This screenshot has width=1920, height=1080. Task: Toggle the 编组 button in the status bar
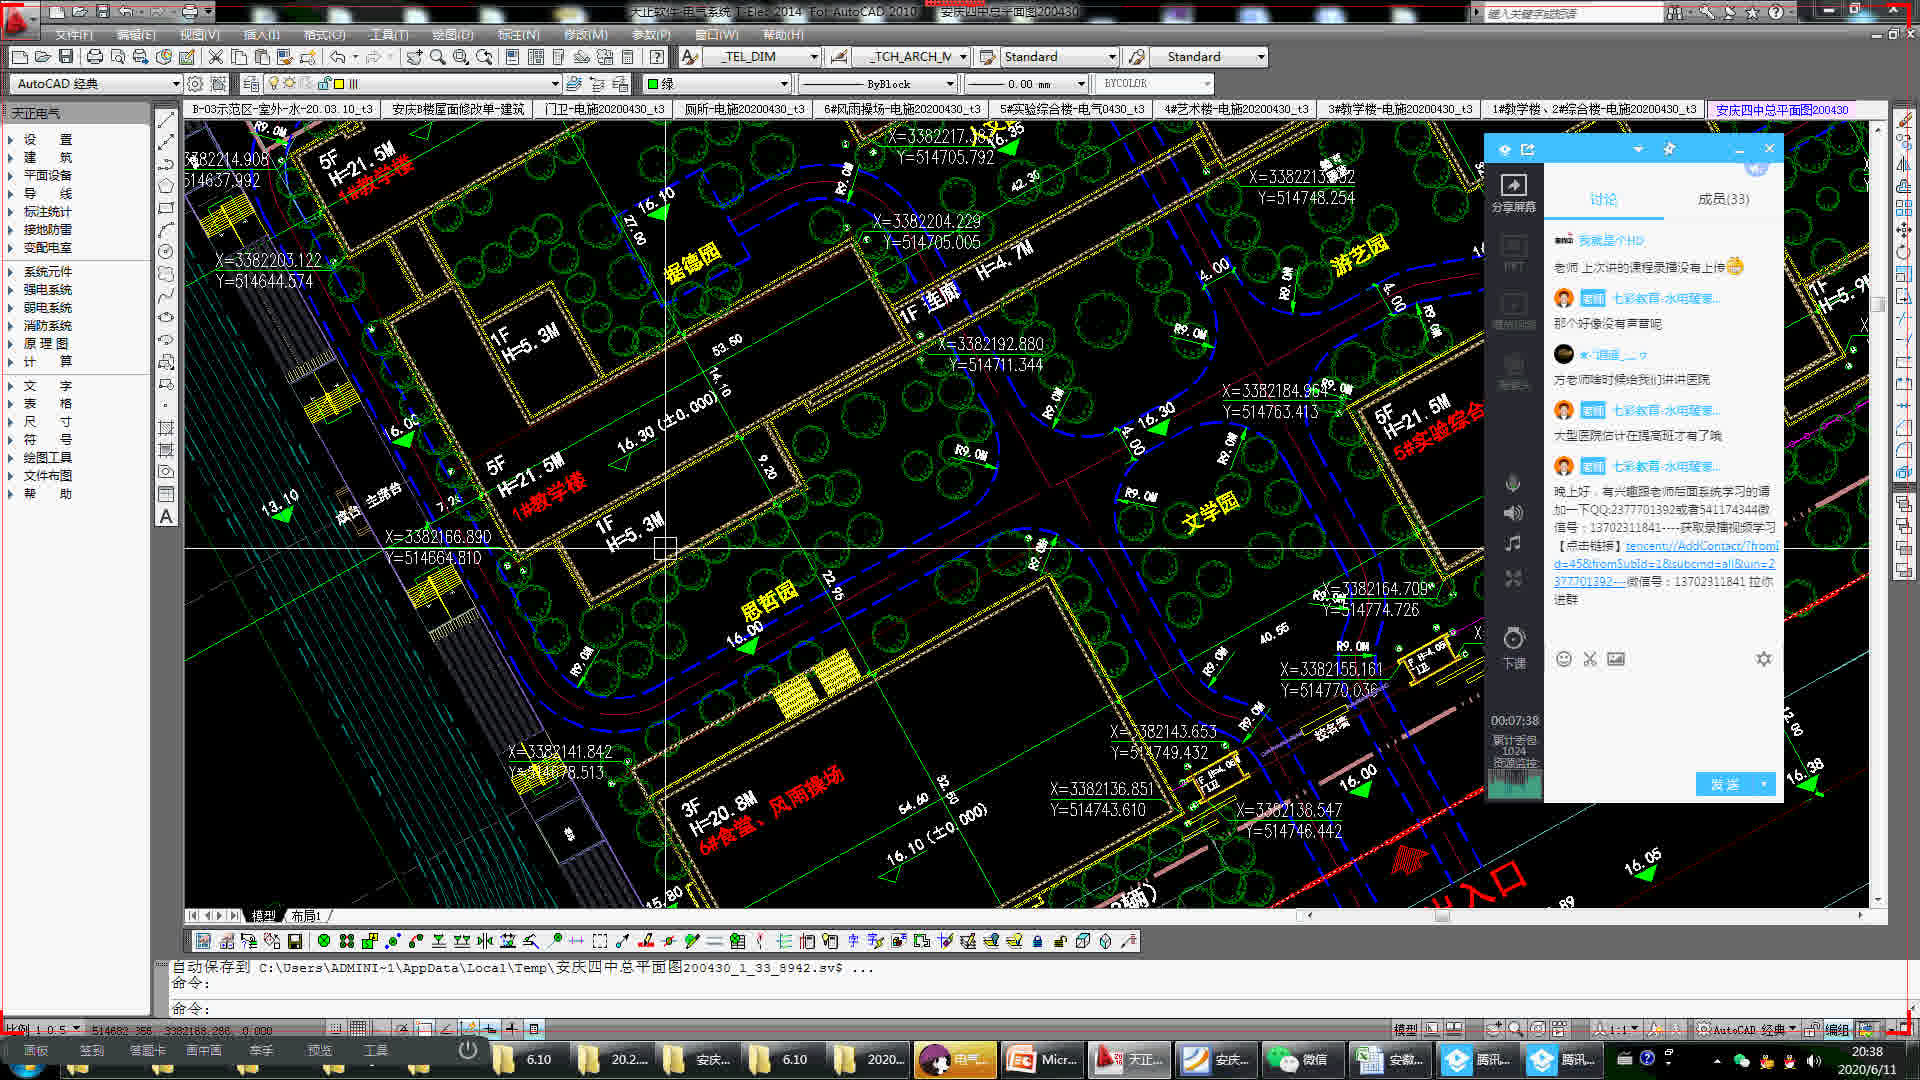point(1837,1029)
